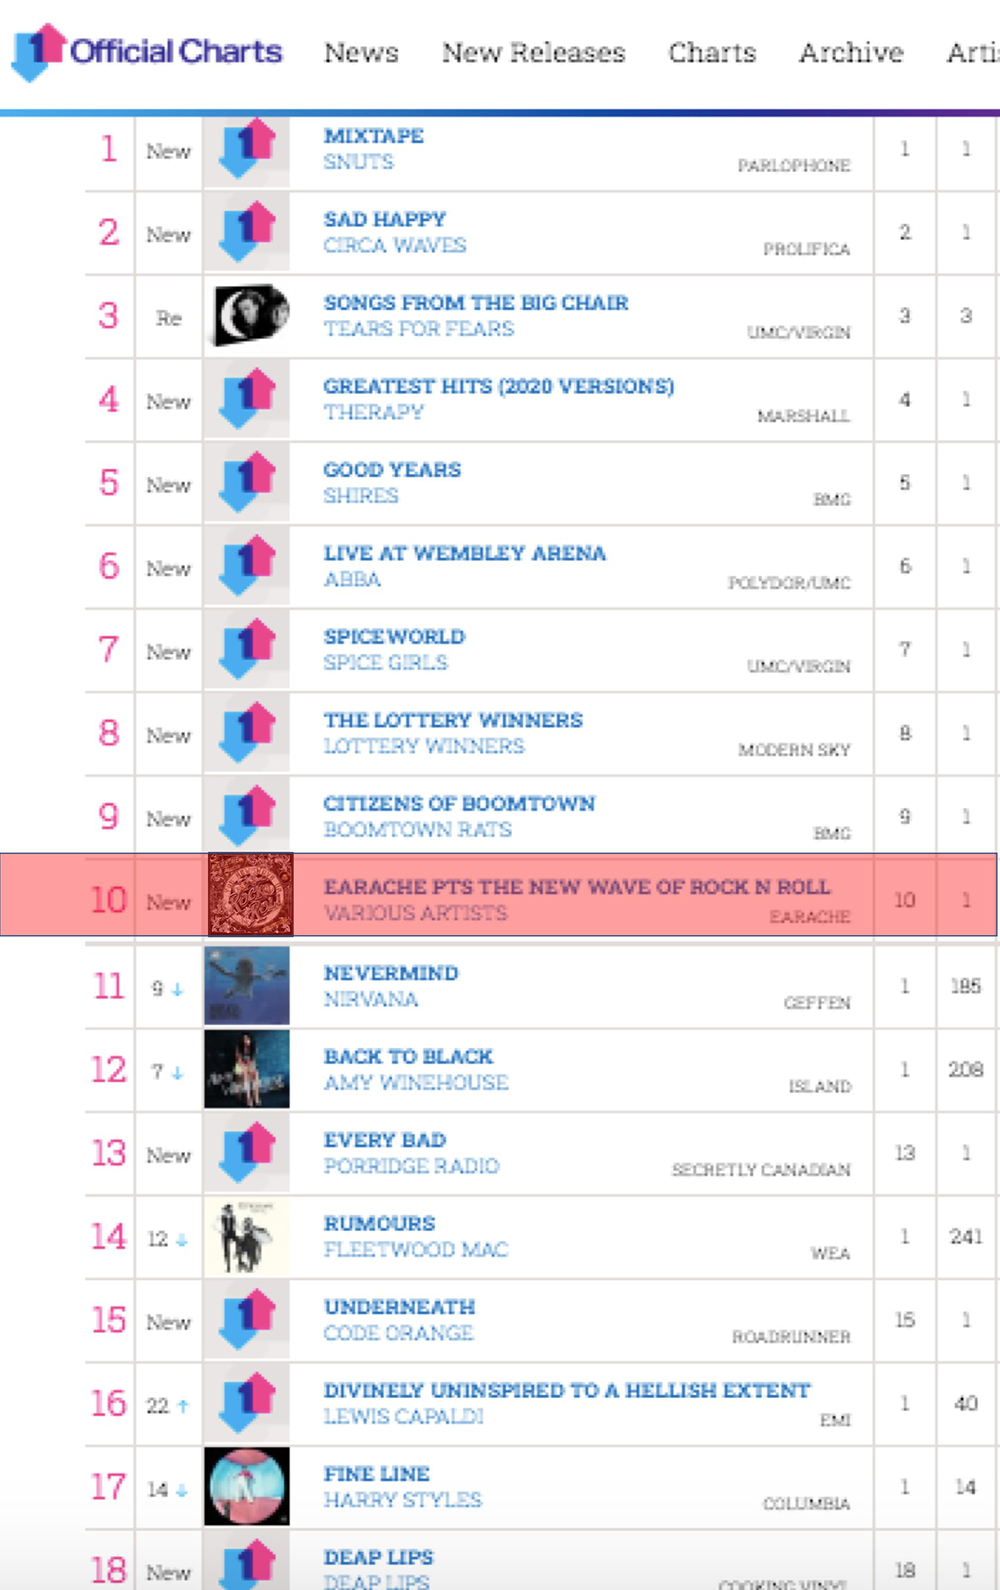This screenshot has height=1590, width=1000.
Task: Open Tears For Fears album cover thumbnail
Action: click(x=247, y=316)
